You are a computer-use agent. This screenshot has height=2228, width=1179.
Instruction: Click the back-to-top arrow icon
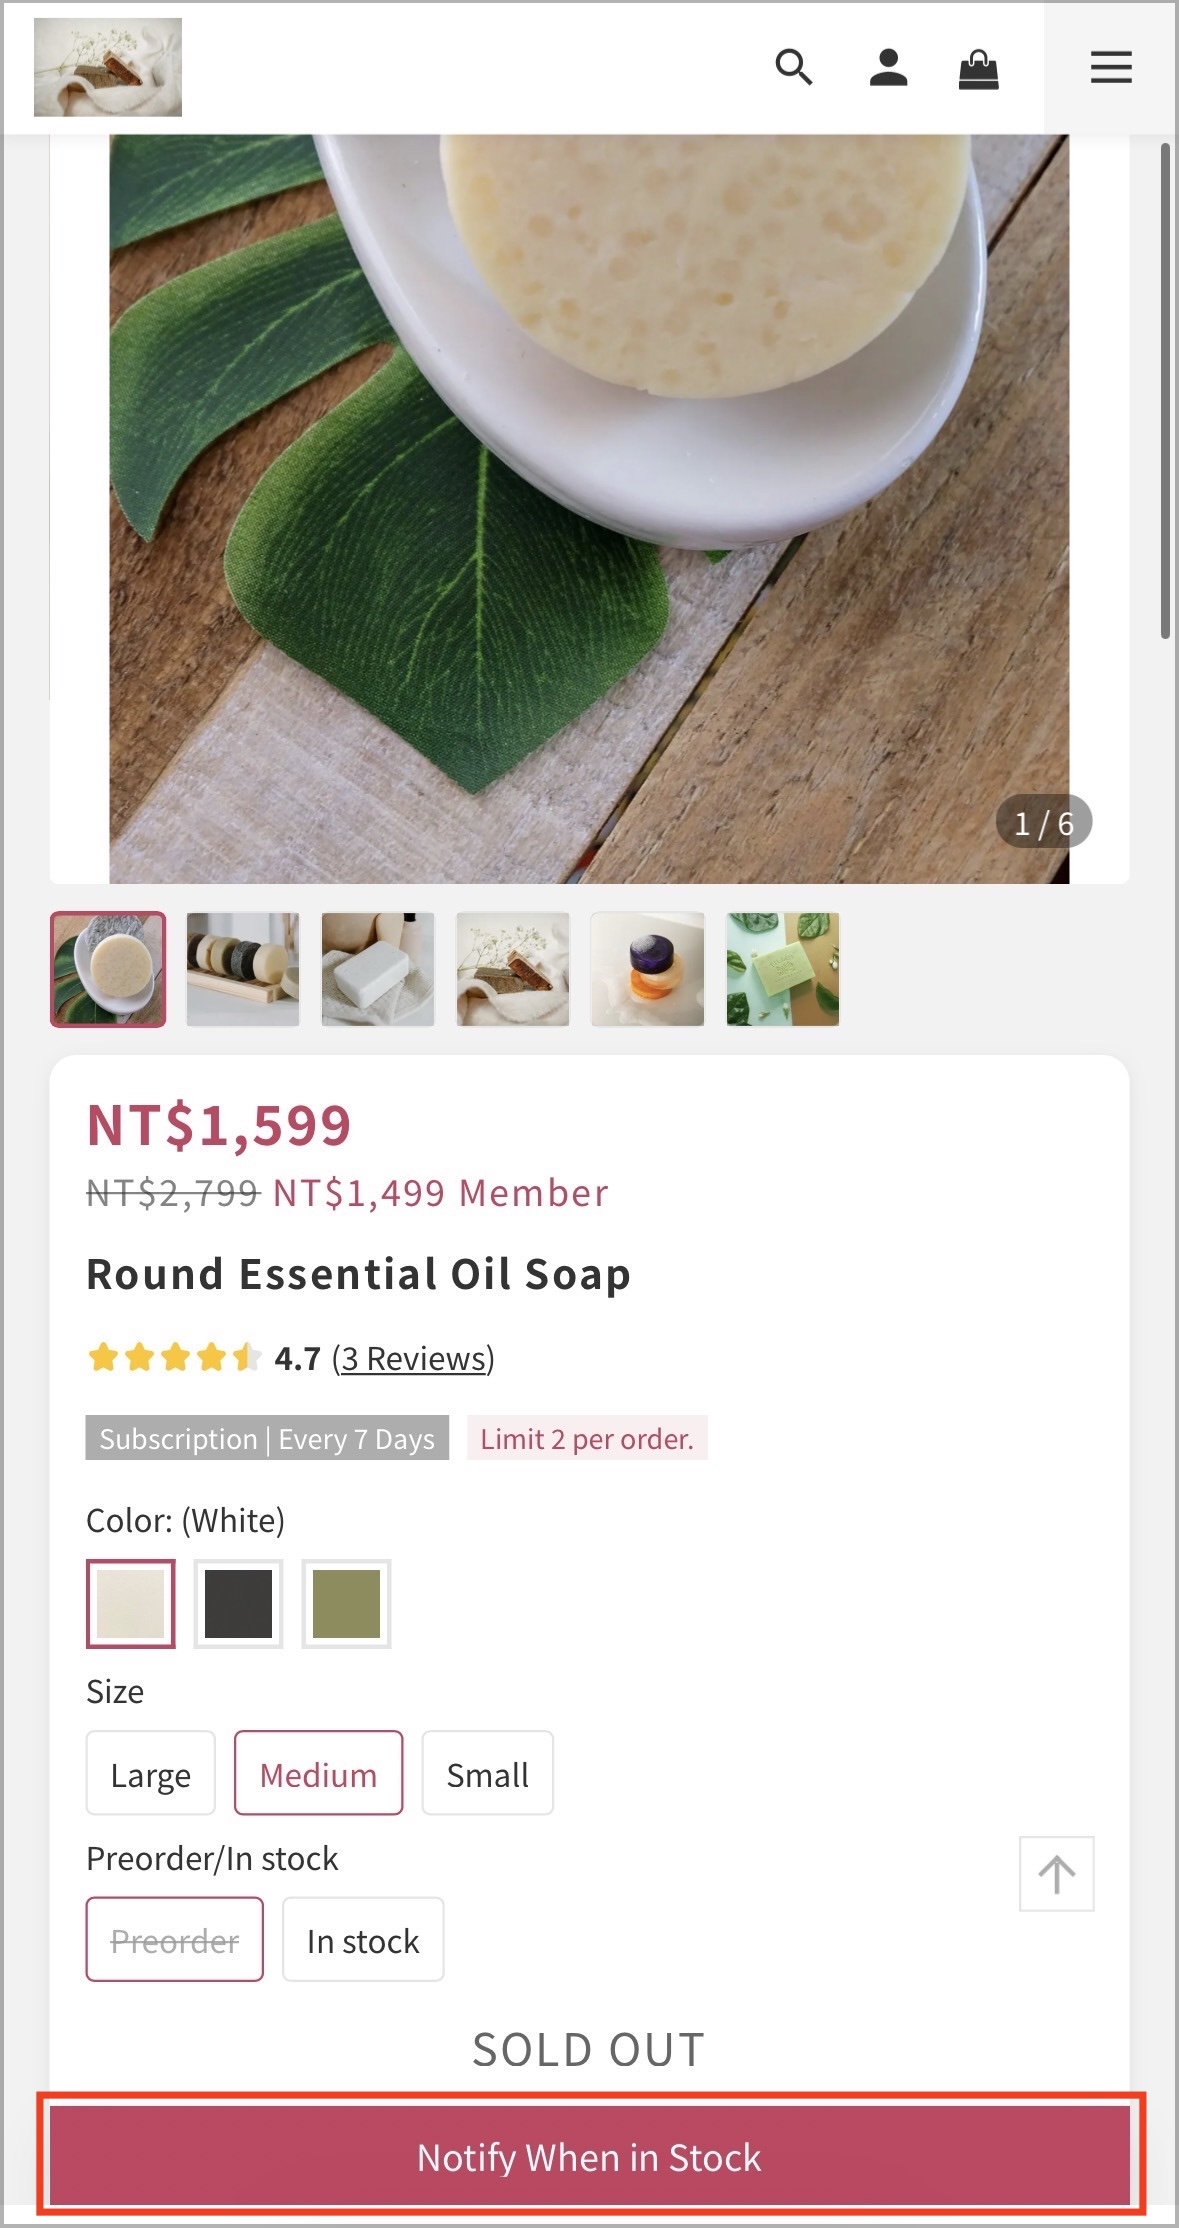point(1057,1874)
